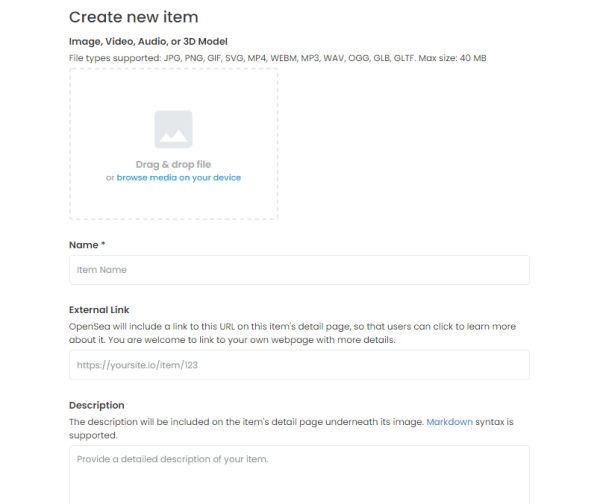Focus the Item Name input field
Screen dimensions: 600x504
pos(299,270)
